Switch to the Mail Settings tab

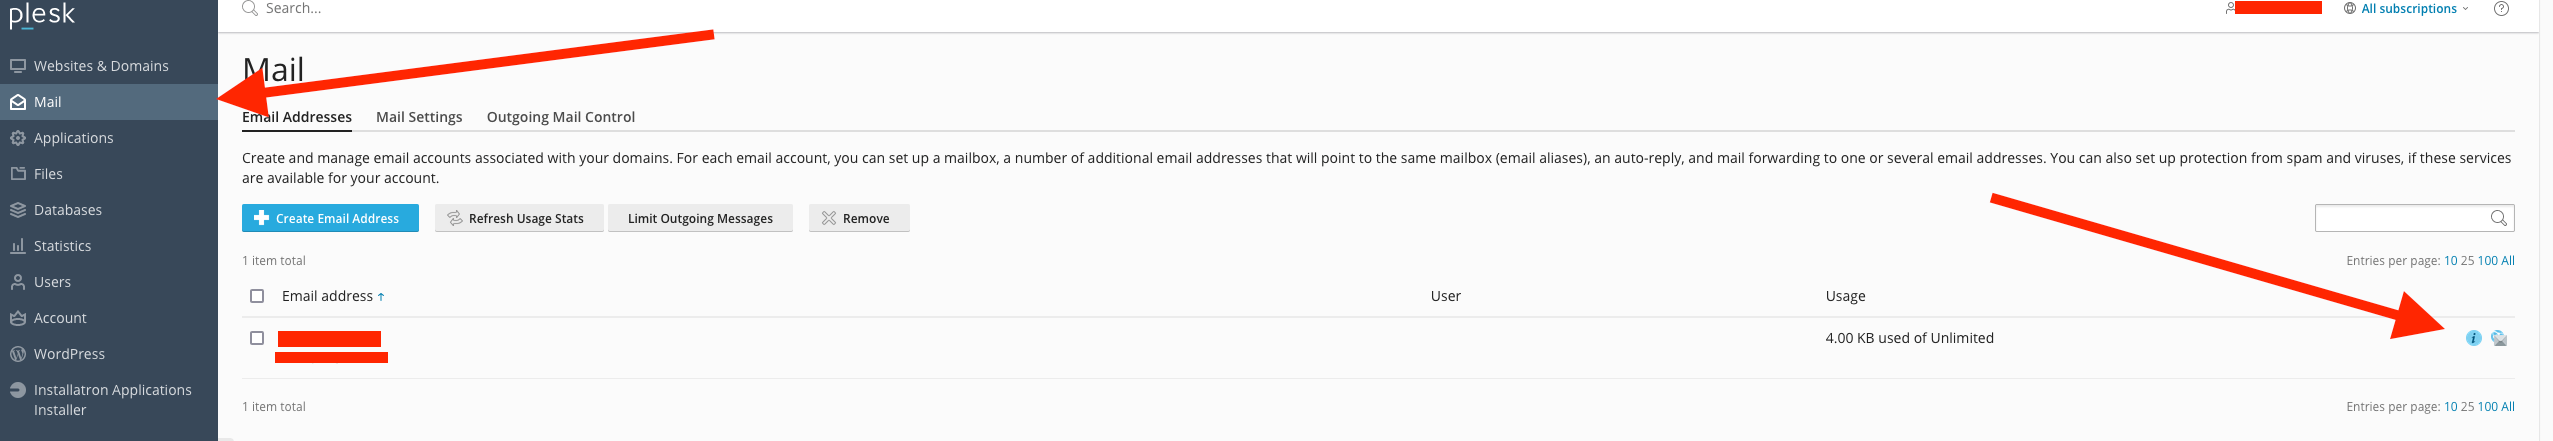click(419, 117)
